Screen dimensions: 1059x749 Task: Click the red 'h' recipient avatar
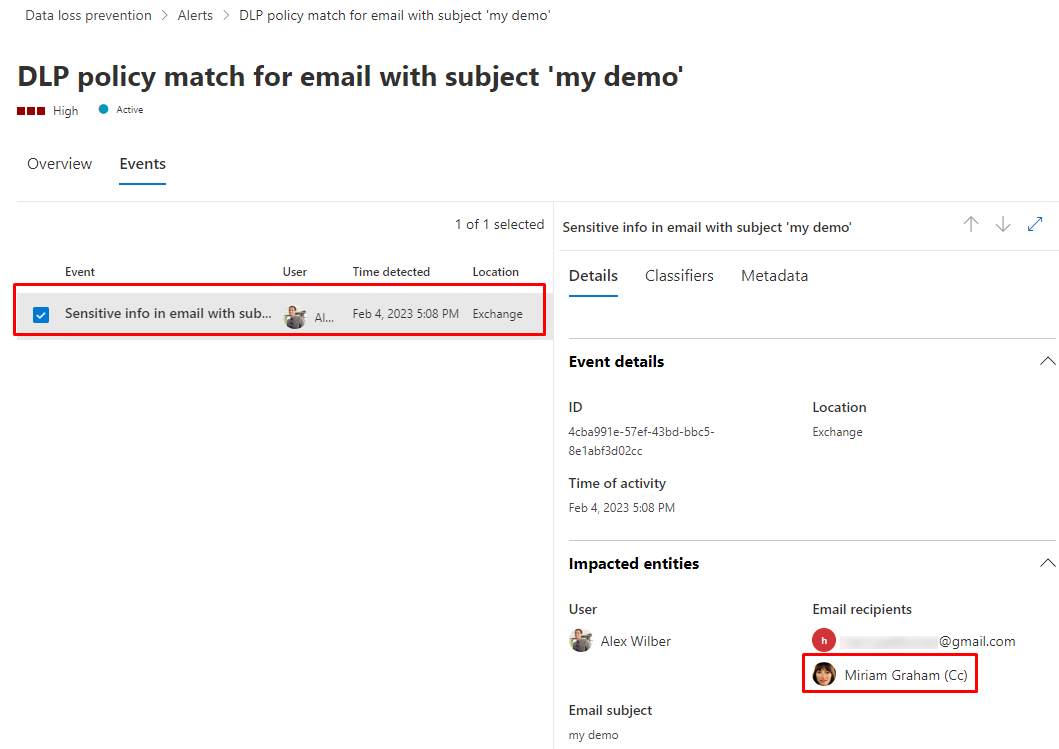tap(824, 641)
